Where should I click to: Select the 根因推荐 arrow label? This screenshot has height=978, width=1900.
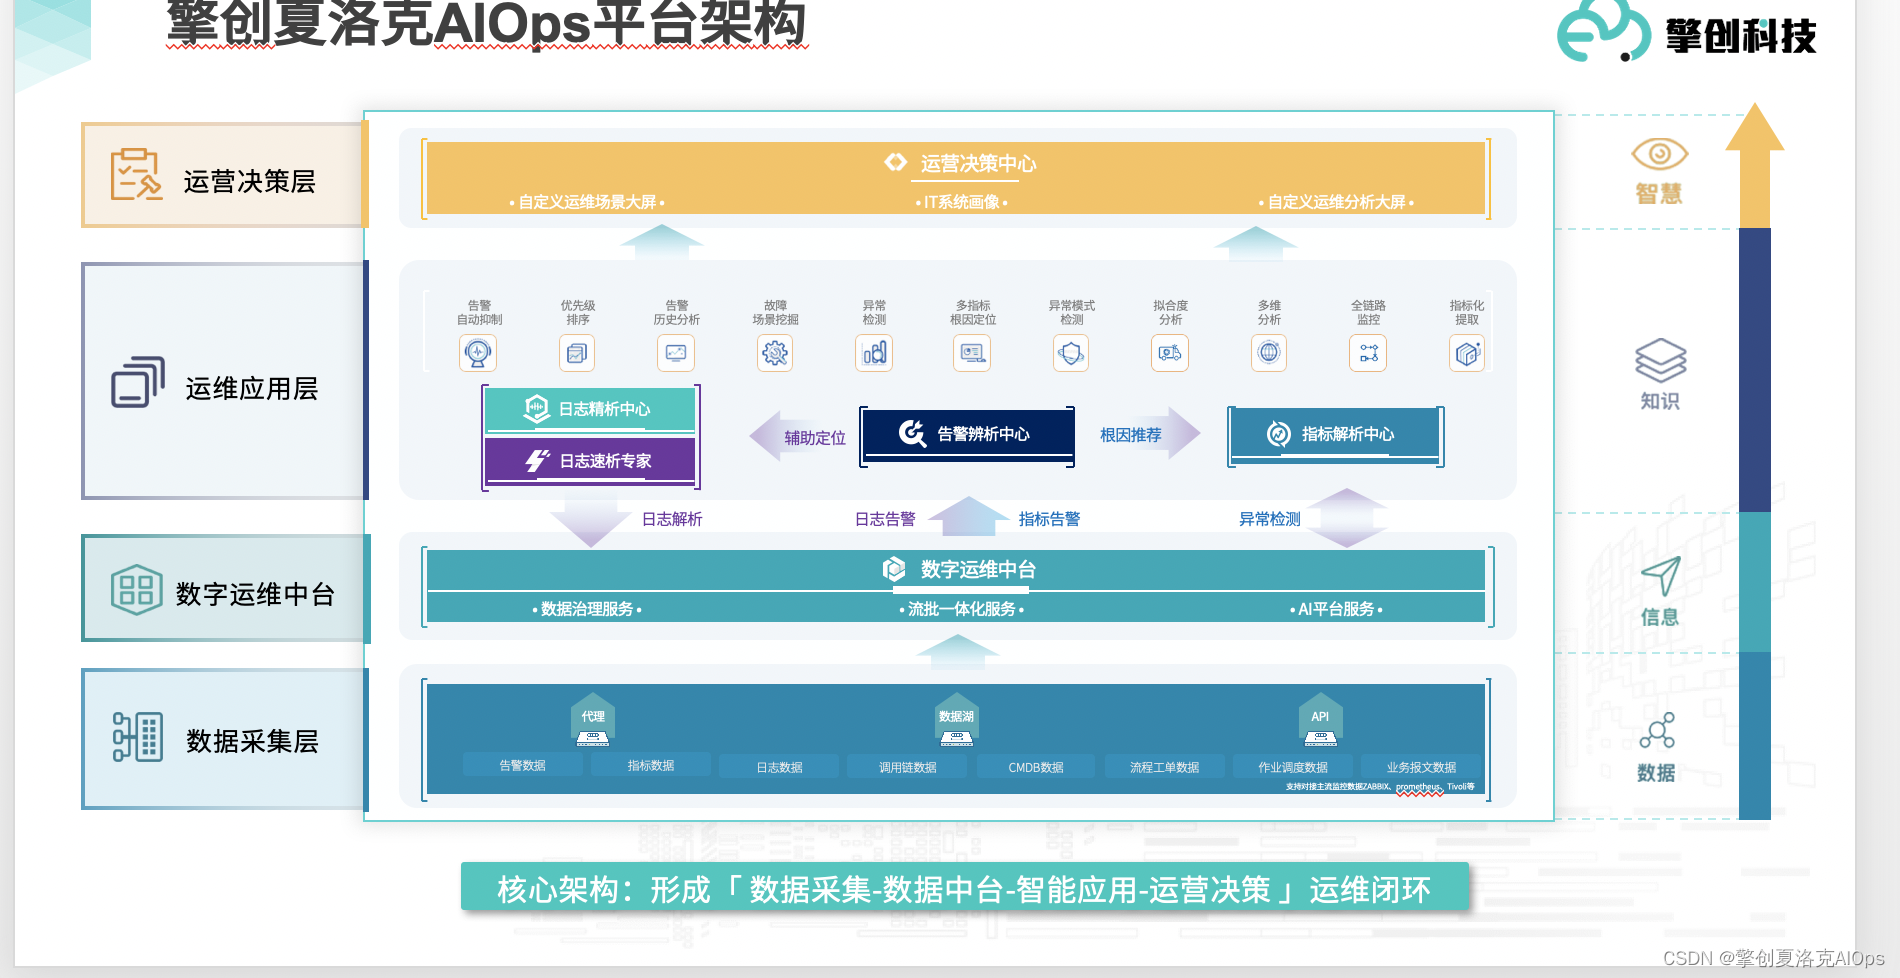pyautogui.click(x=1131, y=435)
